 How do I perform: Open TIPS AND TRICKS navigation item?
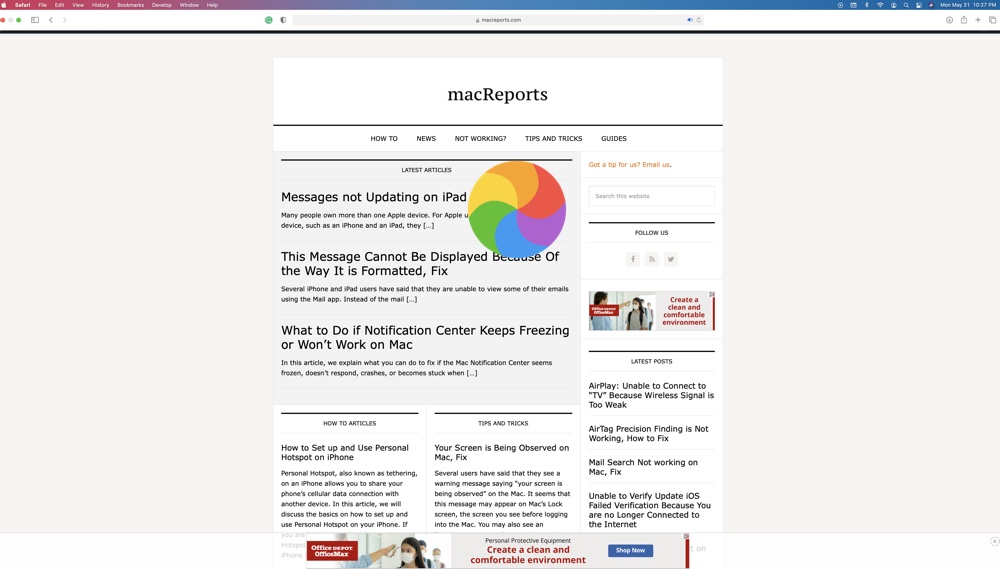point(554,138)
